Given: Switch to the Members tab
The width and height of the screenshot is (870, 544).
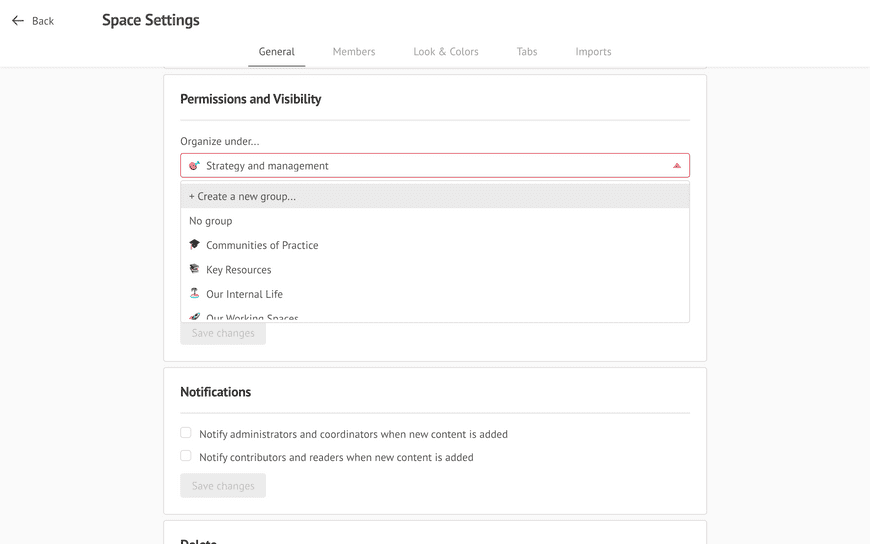Looking at the screenshot, I should click(x=354, y=52).
